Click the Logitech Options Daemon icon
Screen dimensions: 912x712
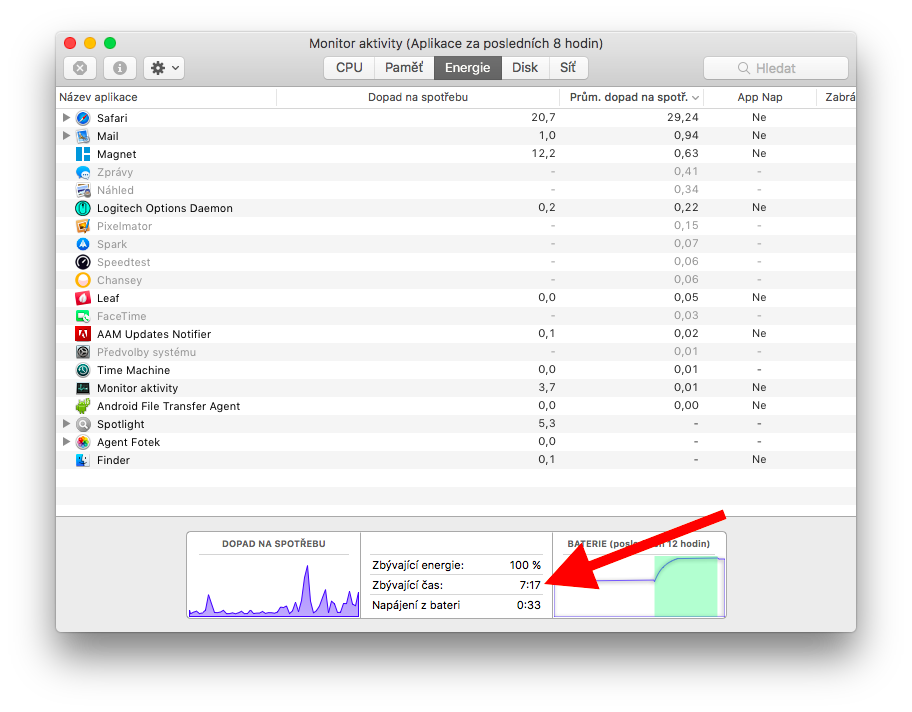coord(83,208)
